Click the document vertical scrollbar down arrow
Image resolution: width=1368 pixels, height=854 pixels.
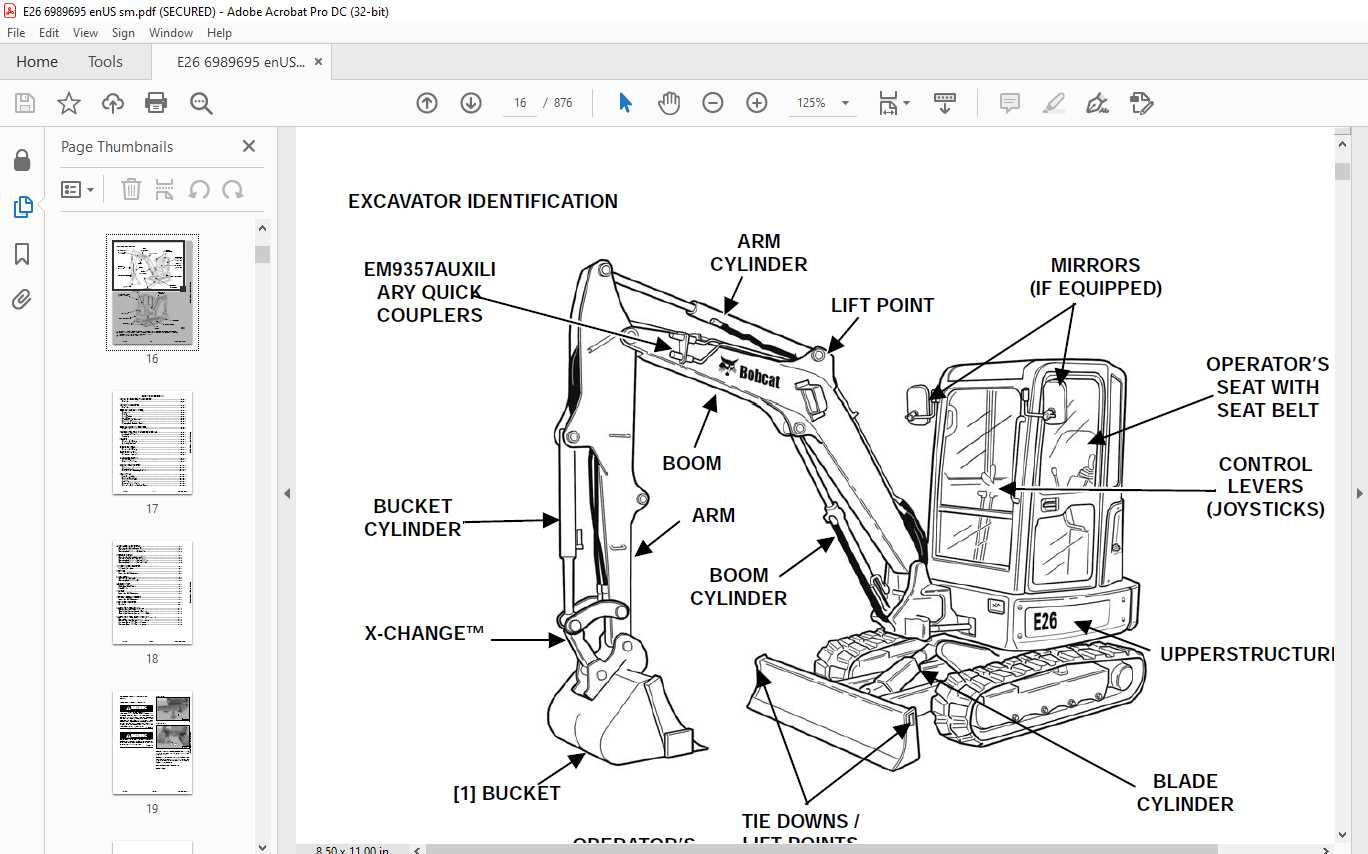coord(1342,835)
